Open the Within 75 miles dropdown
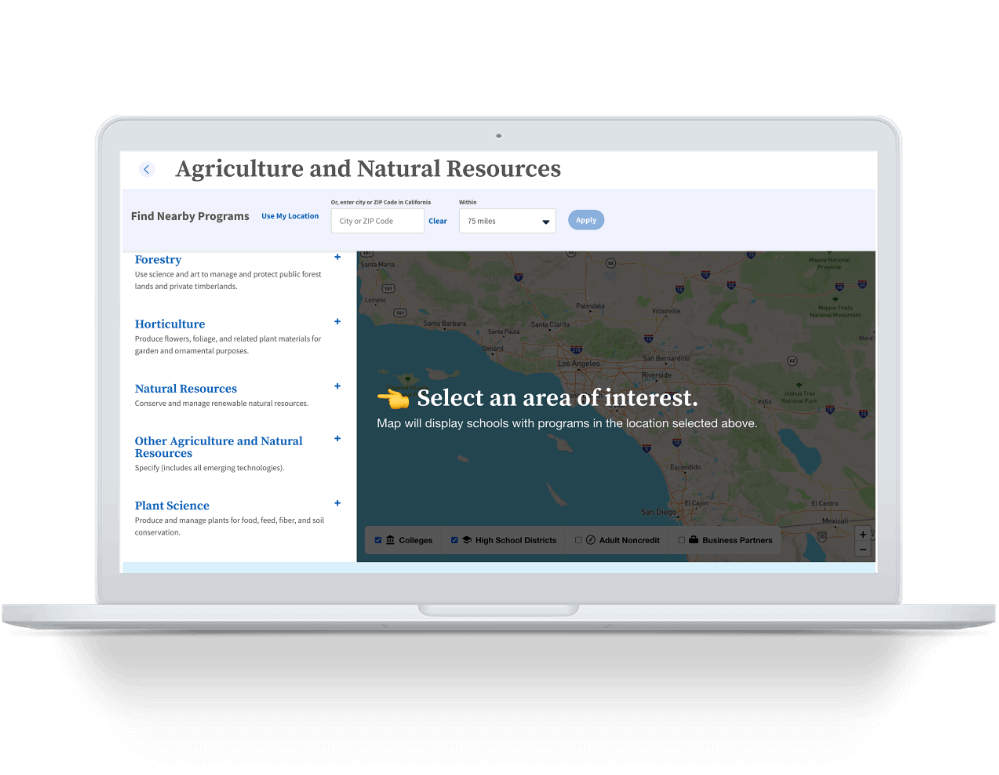The image size is (999, 775). (507, 221)
